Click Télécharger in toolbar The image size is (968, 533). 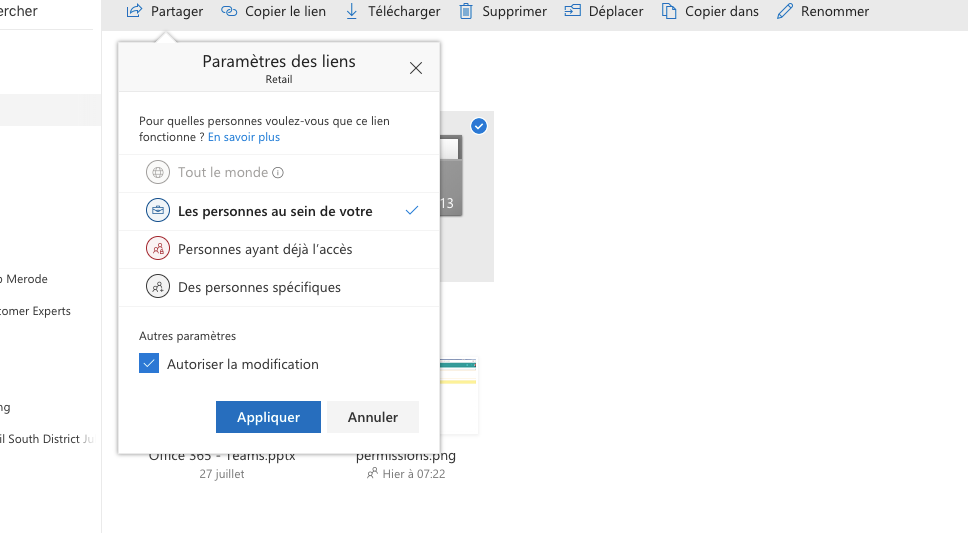click(393, 11)
